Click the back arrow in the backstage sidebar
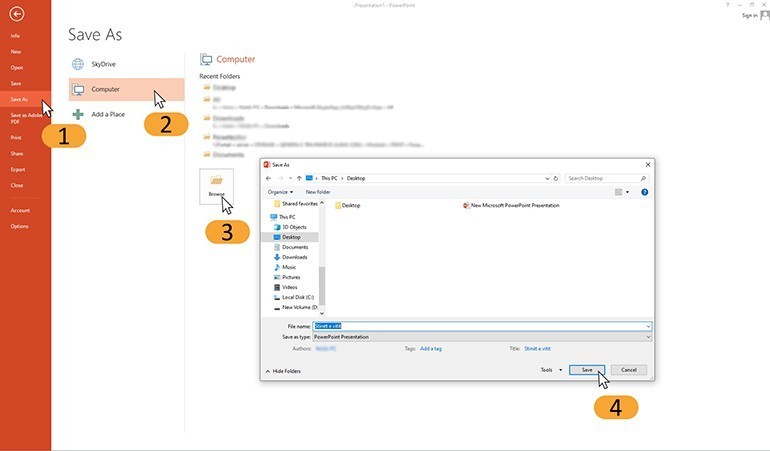The width and height of the screenshot is (770, 451). point(16,14)
